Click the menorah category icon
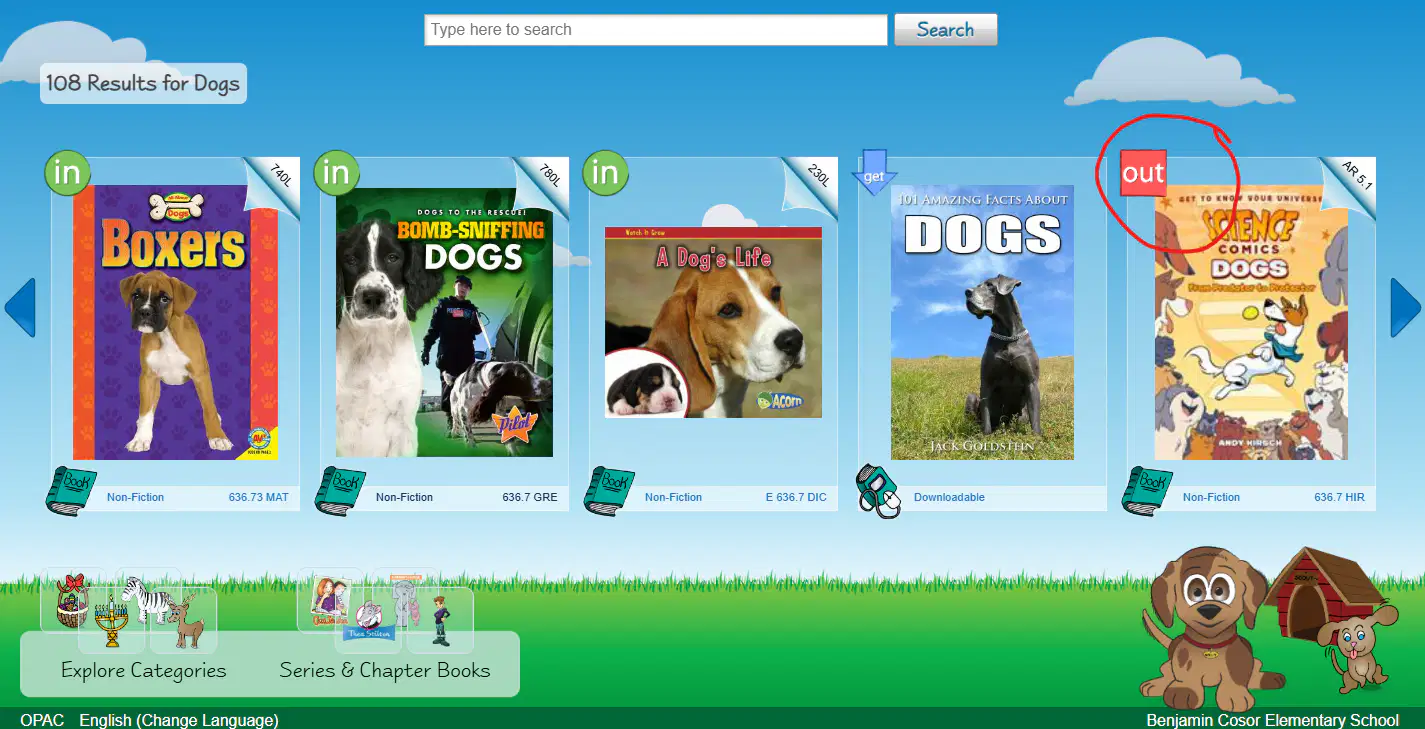Image resolution: width=1425 pixels, height=729 pixels. [111, 622]
